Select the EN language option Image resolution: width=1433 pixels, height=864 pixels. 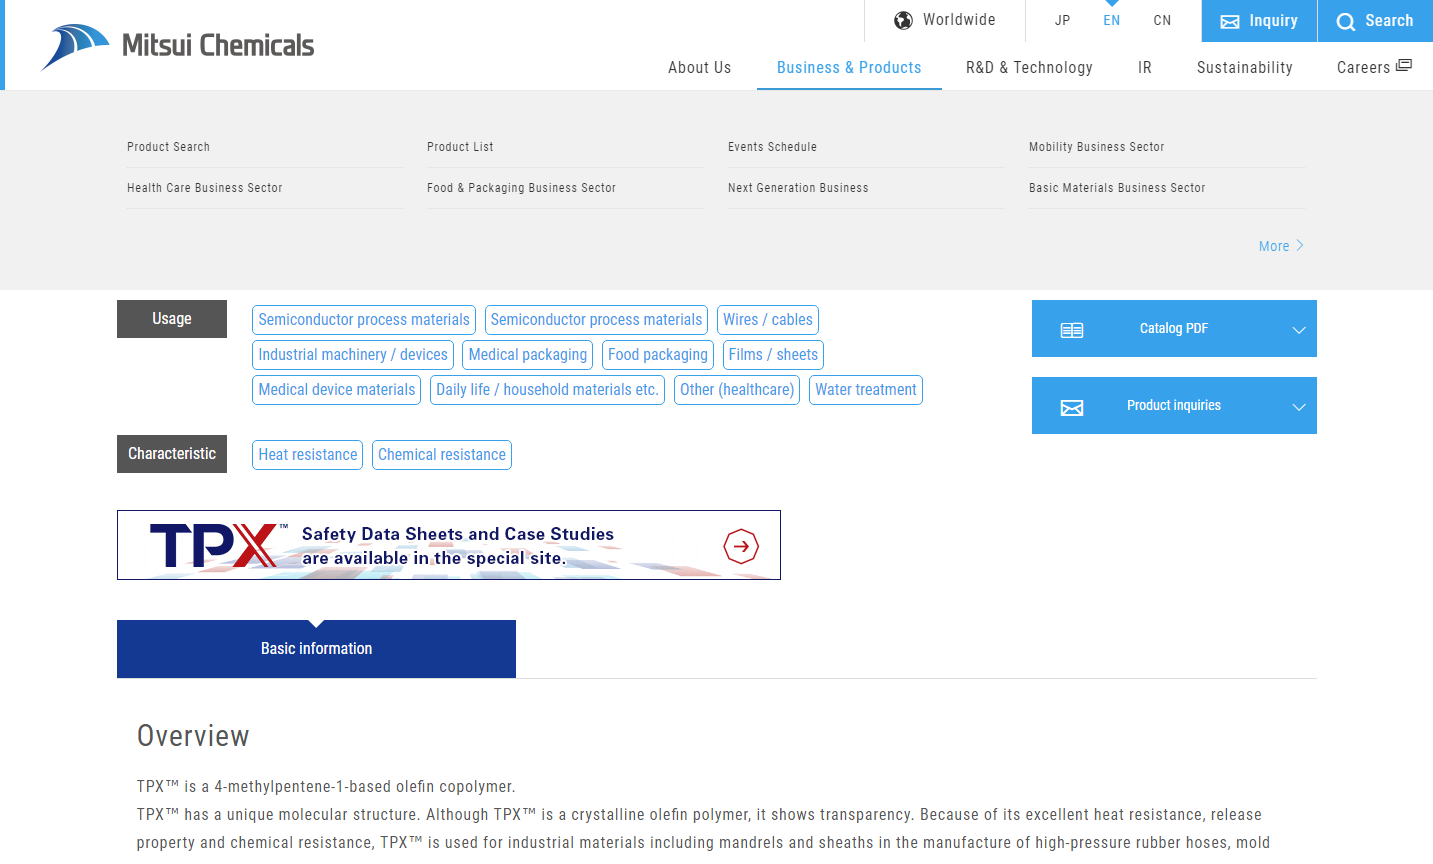1111,21
